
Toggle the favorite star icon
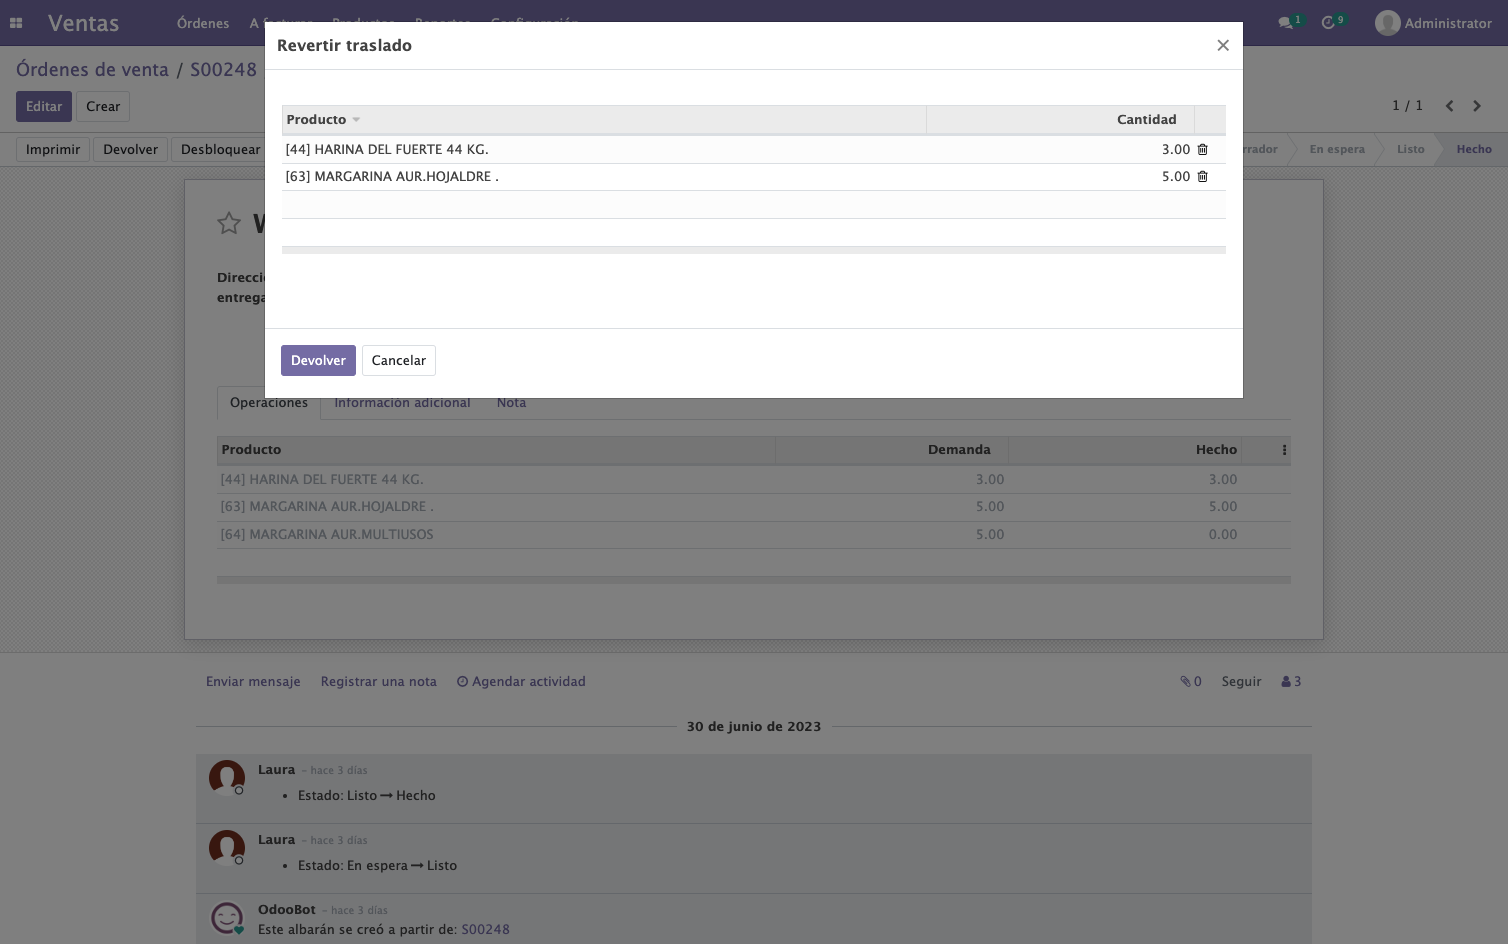point(229,223)
